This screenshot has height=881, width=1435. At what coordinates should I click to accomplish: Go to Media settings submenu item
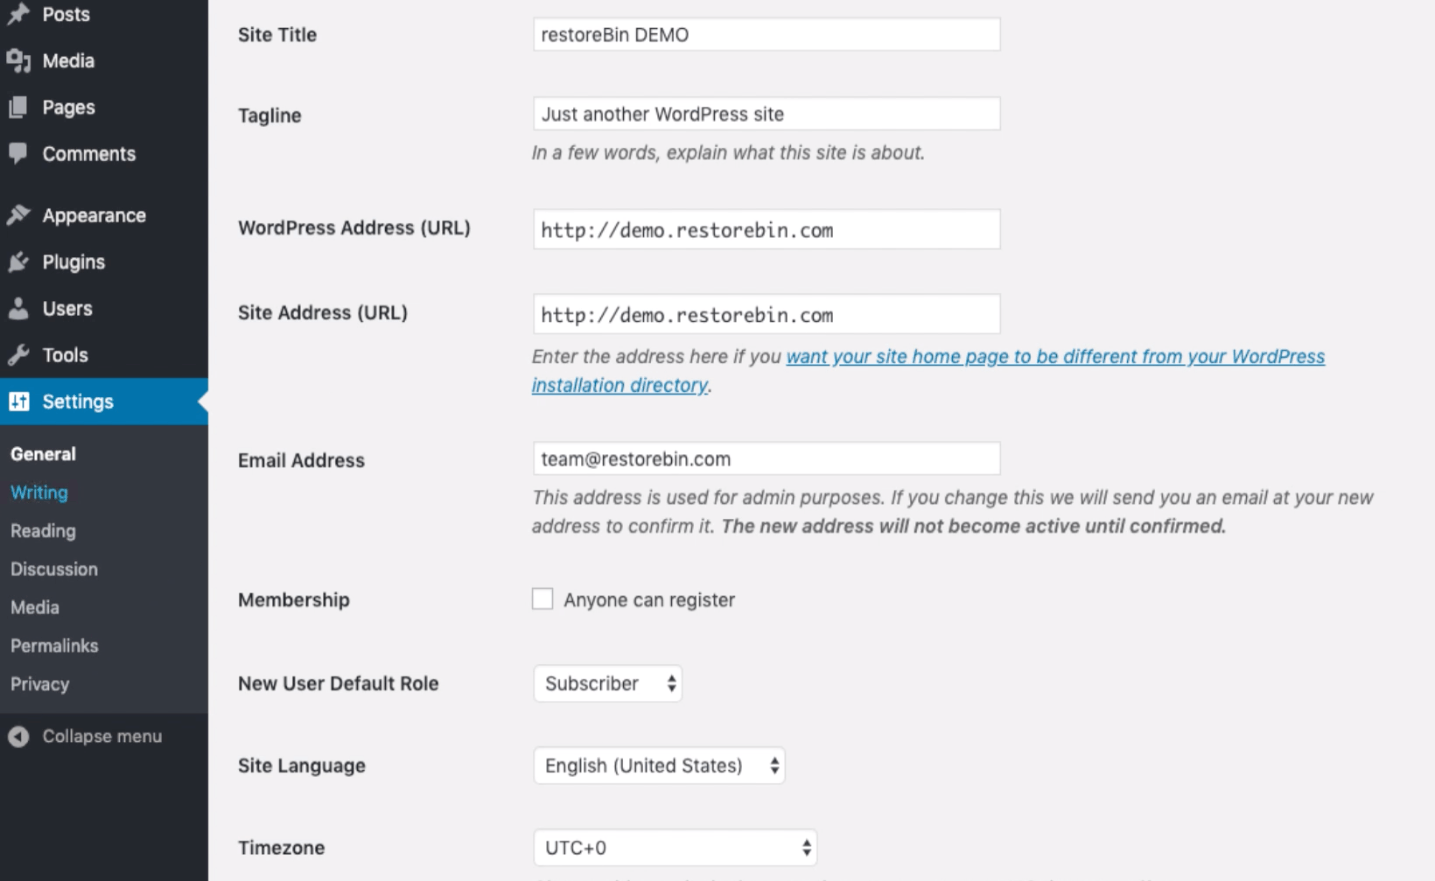coord(35,607)
